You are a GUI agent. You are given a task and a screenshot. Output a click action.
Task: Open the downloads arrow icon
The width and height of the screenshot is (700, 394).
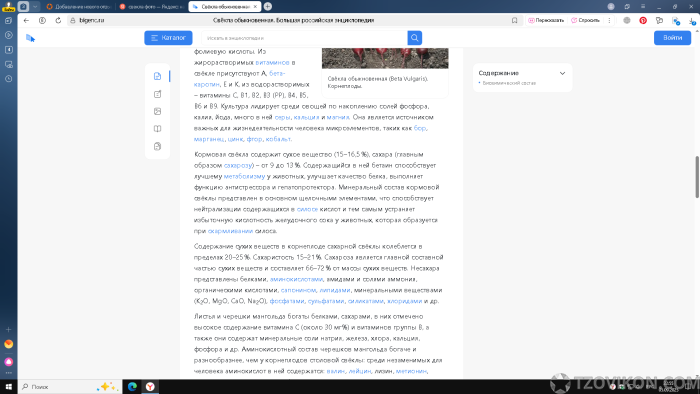click(692, 21)
